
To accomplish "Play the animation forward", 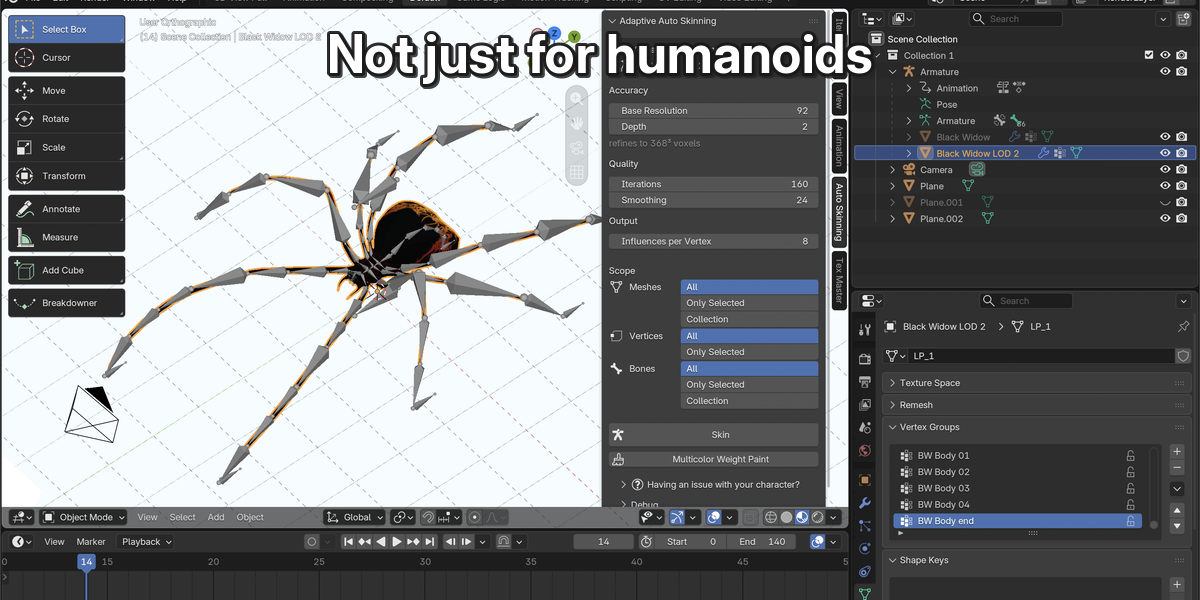I will (397, 542).
